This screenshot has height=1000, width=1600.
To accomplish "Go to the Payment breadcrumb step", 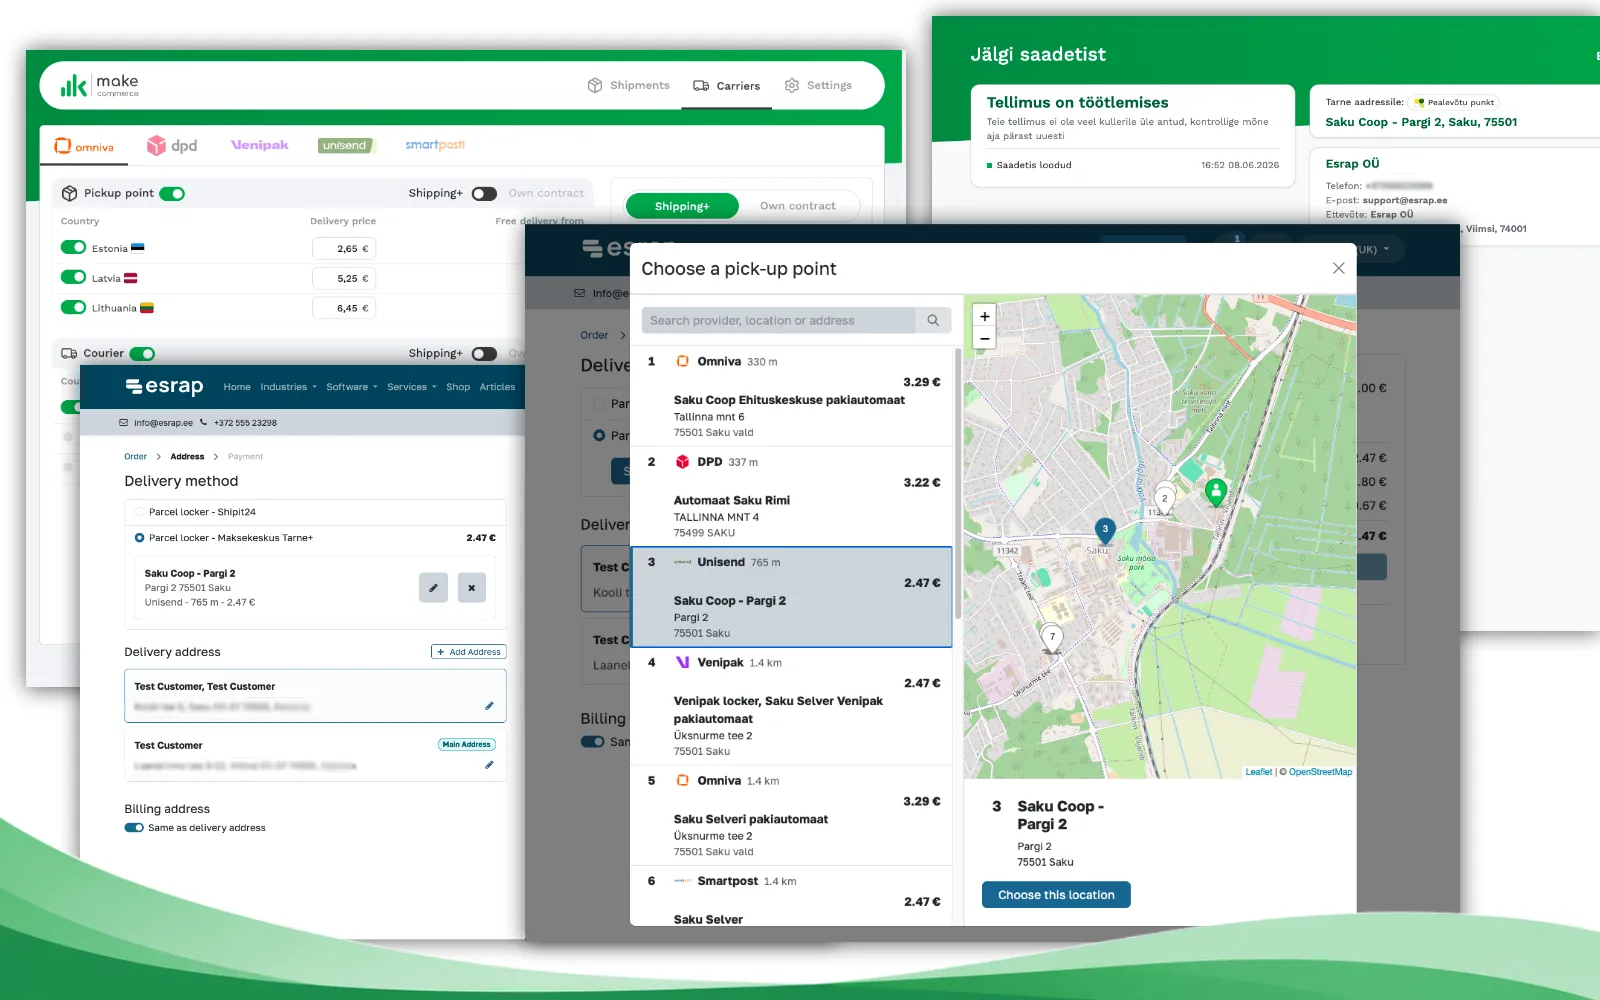I will coord(245,457).
